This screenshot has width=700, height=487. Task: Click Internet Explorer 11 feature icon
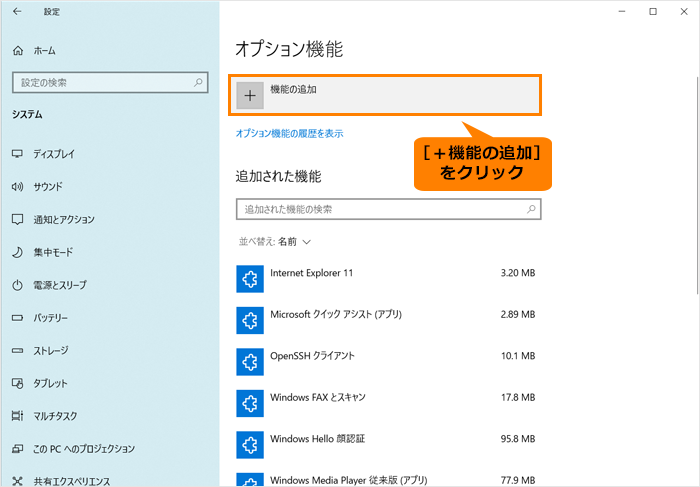pyautogui.click(x=250, y=279)
